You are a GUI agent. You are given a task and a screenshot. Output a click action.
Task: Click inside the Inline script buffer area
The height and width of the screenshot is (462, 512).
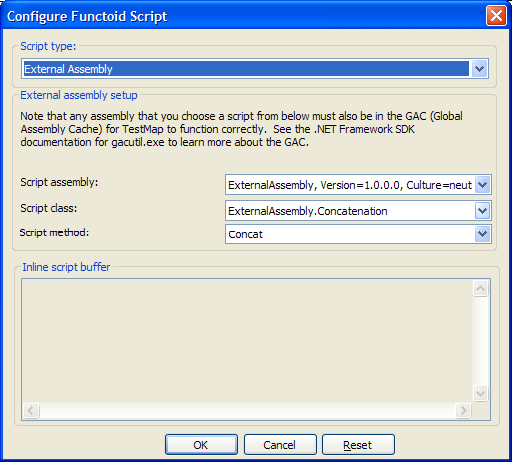click(x=247, y=341)
